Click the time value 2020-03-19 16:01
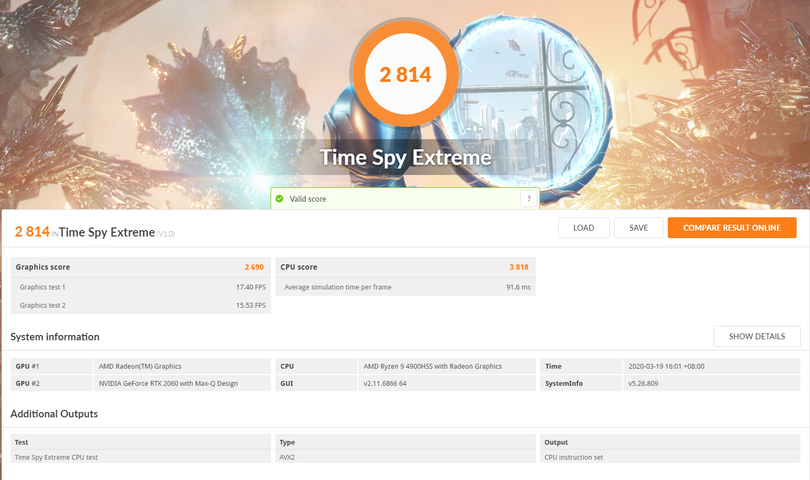Viewport: 810px width, 480px height. pyautogui.click(x=666, y=366)
